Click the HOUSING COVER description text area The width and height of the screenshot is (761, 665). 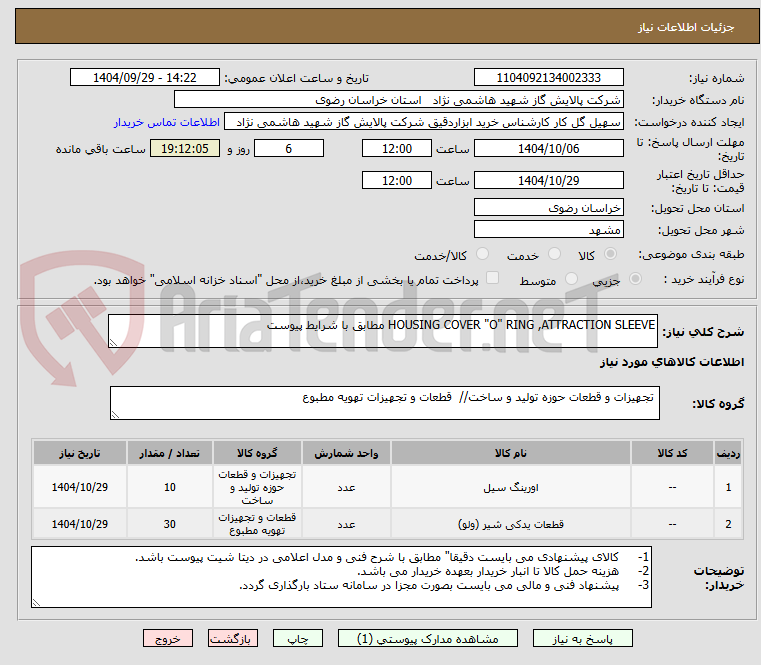382,331
